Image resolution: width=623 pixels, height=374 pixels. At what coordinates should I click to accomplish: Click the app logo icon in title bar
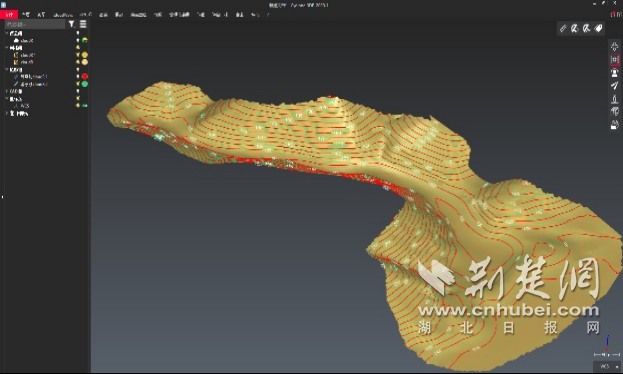(3, 4)
